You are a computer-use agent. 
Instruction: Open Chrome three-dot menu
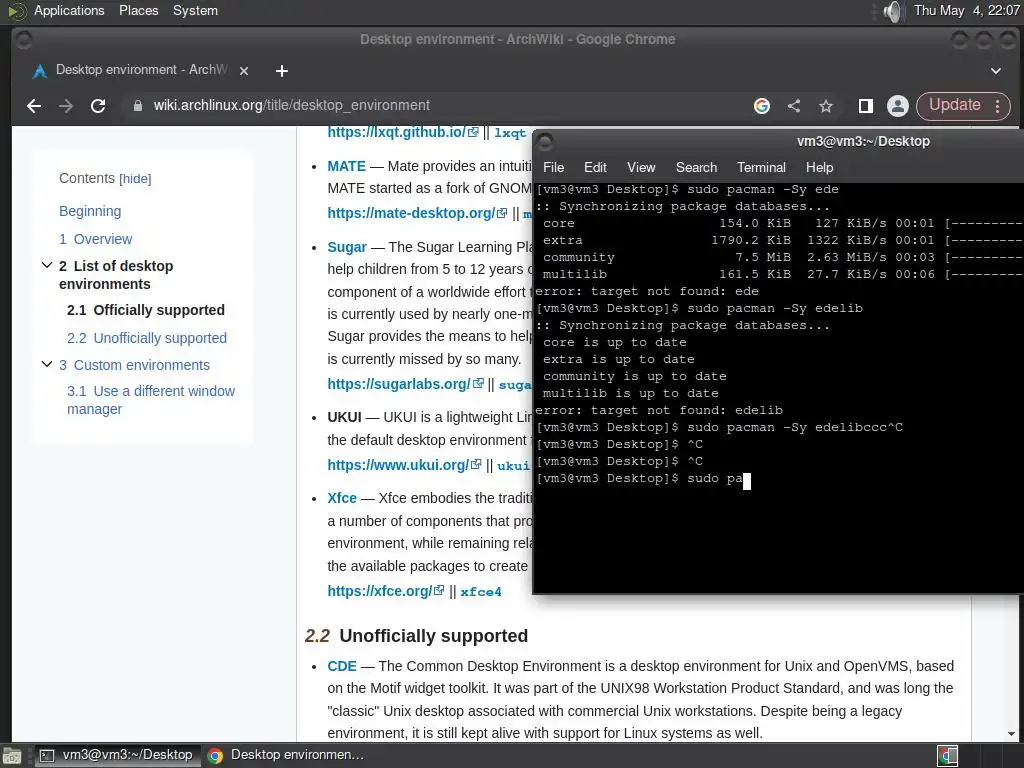tap(998, 106)
